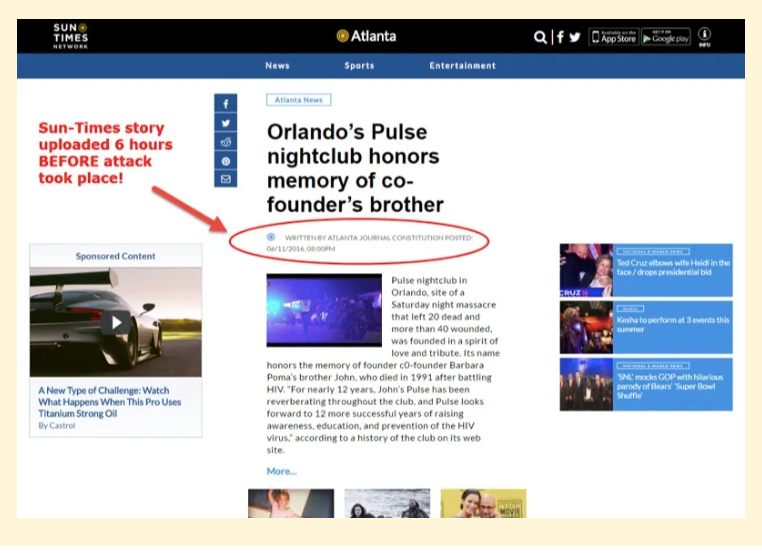Screen dimensions: 762x553
Task: Open the Sports menu
Action: 360,66
